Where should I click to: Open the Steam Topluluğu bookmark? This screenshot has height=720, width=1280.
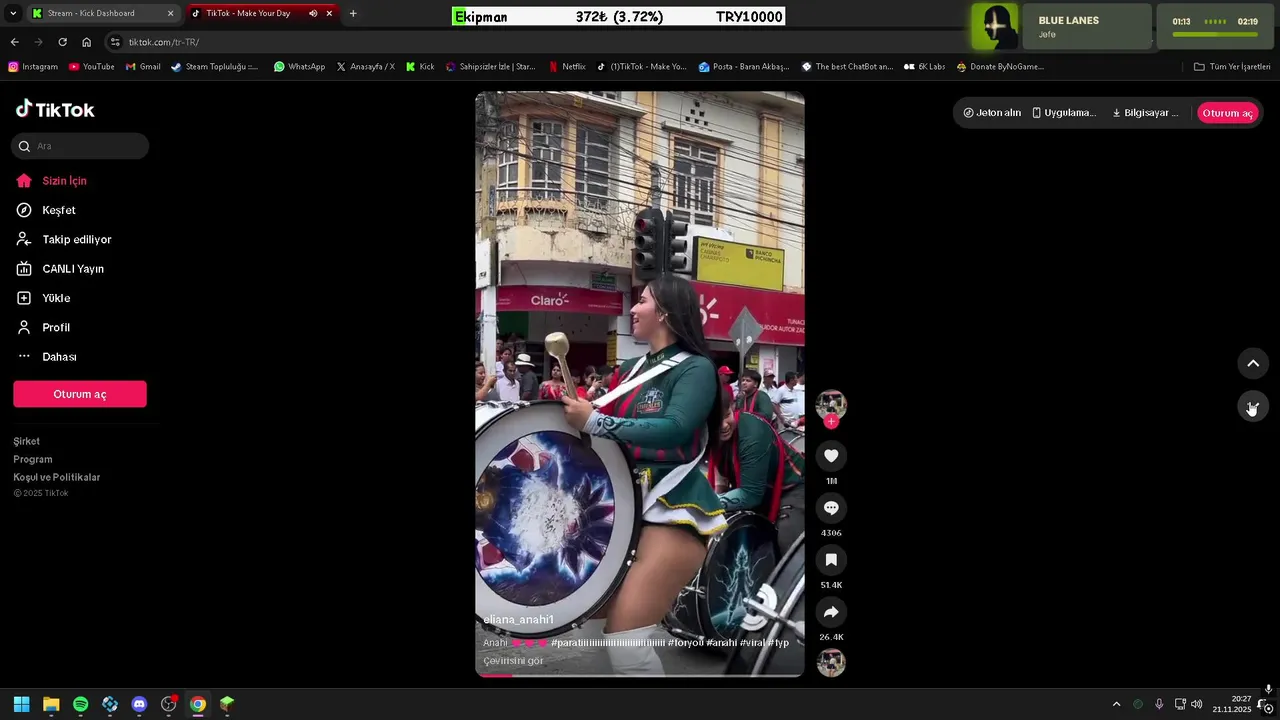click(214, 67)
